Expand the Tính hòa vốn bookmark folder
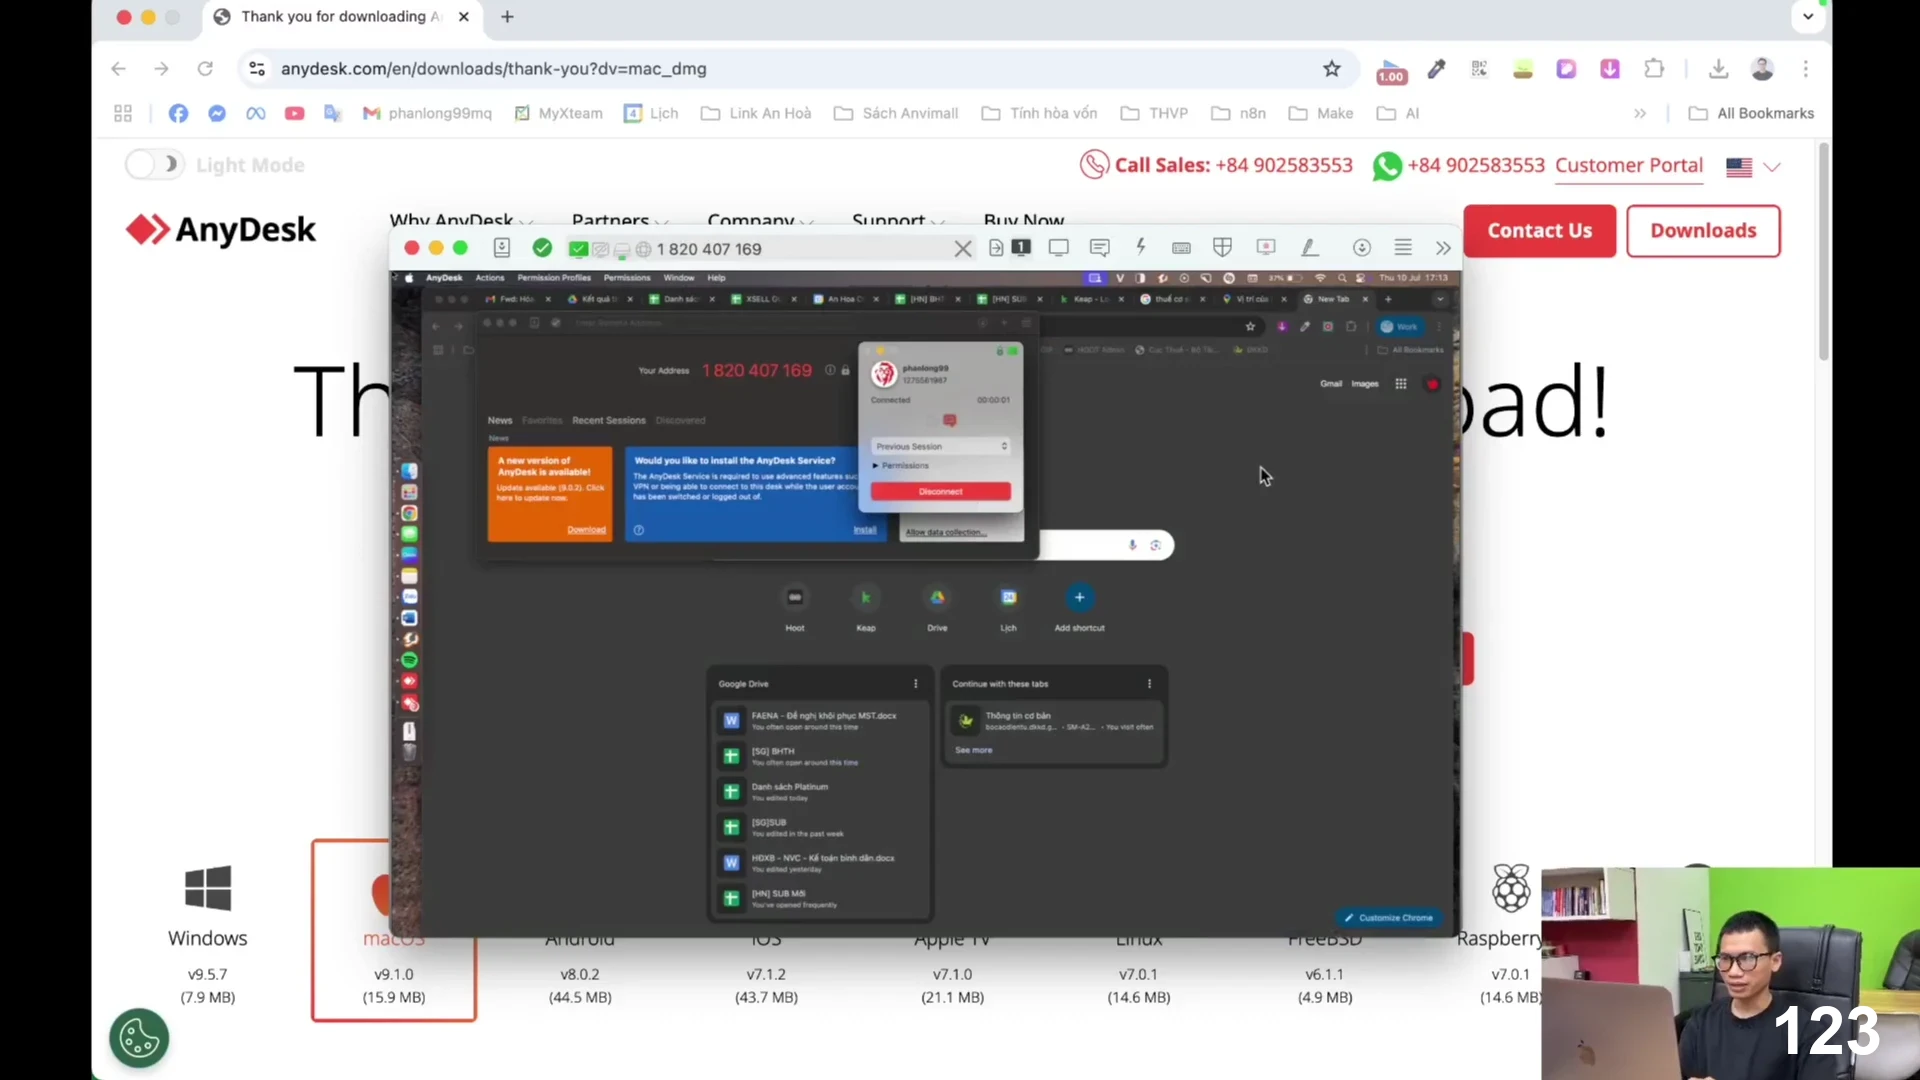 1039,113
